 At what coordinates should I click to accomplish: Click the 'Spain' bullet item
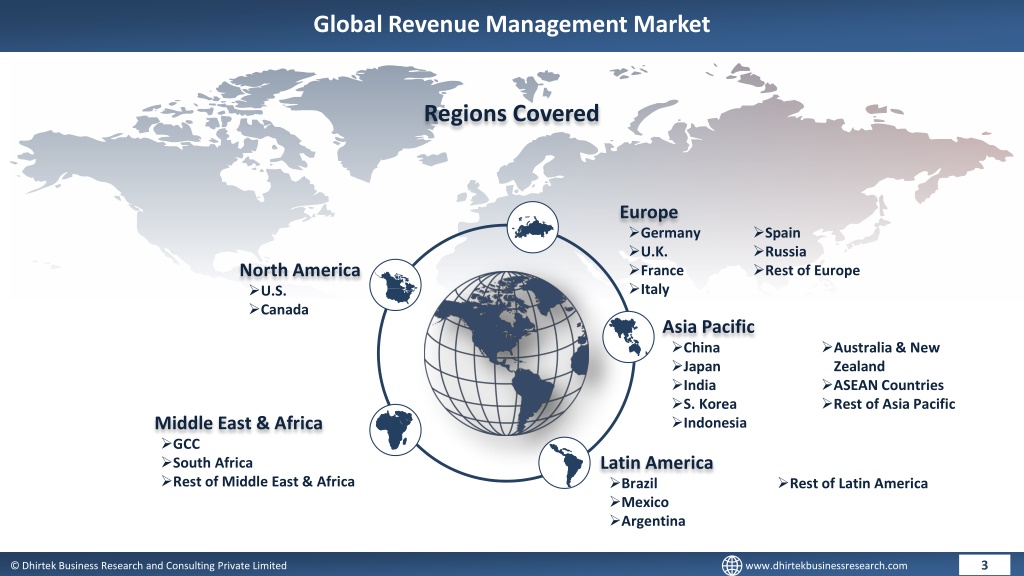(x=777, y=233)
